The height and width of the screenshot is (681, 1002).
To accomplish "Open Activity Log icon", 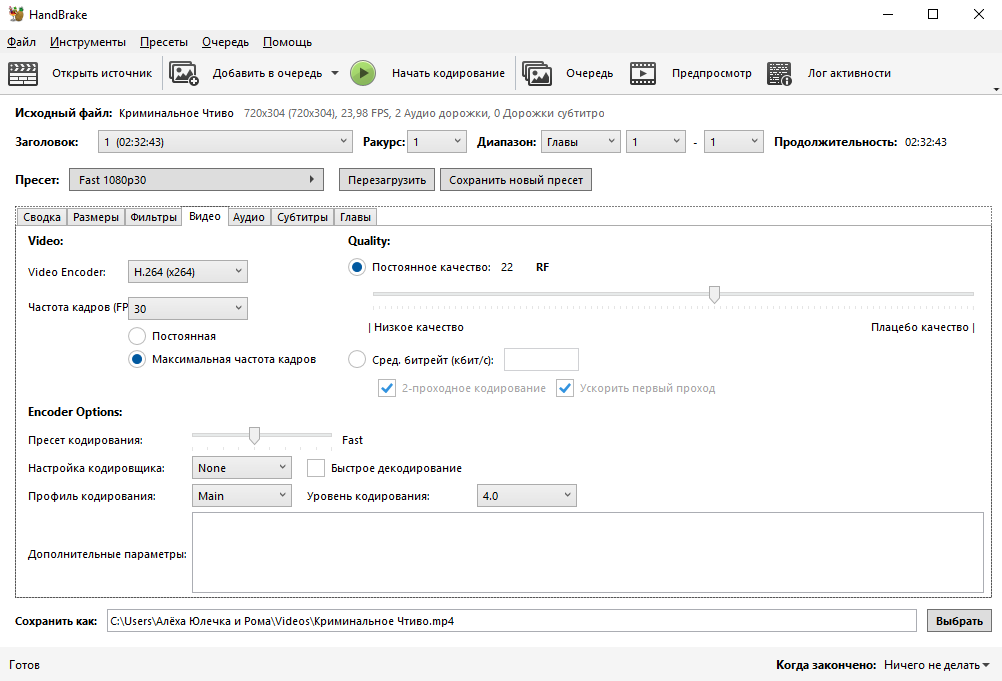I will click(x=779, y=73).
